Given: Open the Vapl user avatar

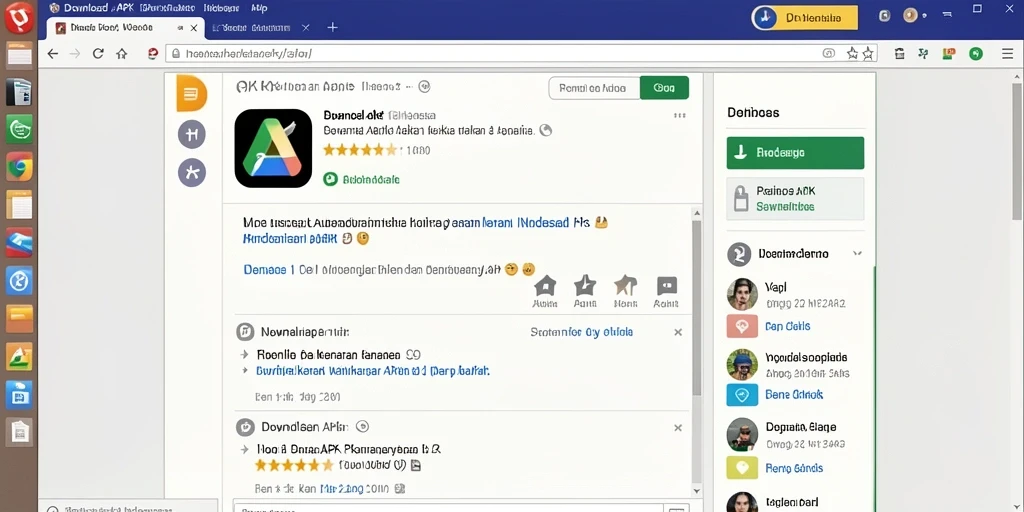Looking at the screenshot, I should (742, 294).
